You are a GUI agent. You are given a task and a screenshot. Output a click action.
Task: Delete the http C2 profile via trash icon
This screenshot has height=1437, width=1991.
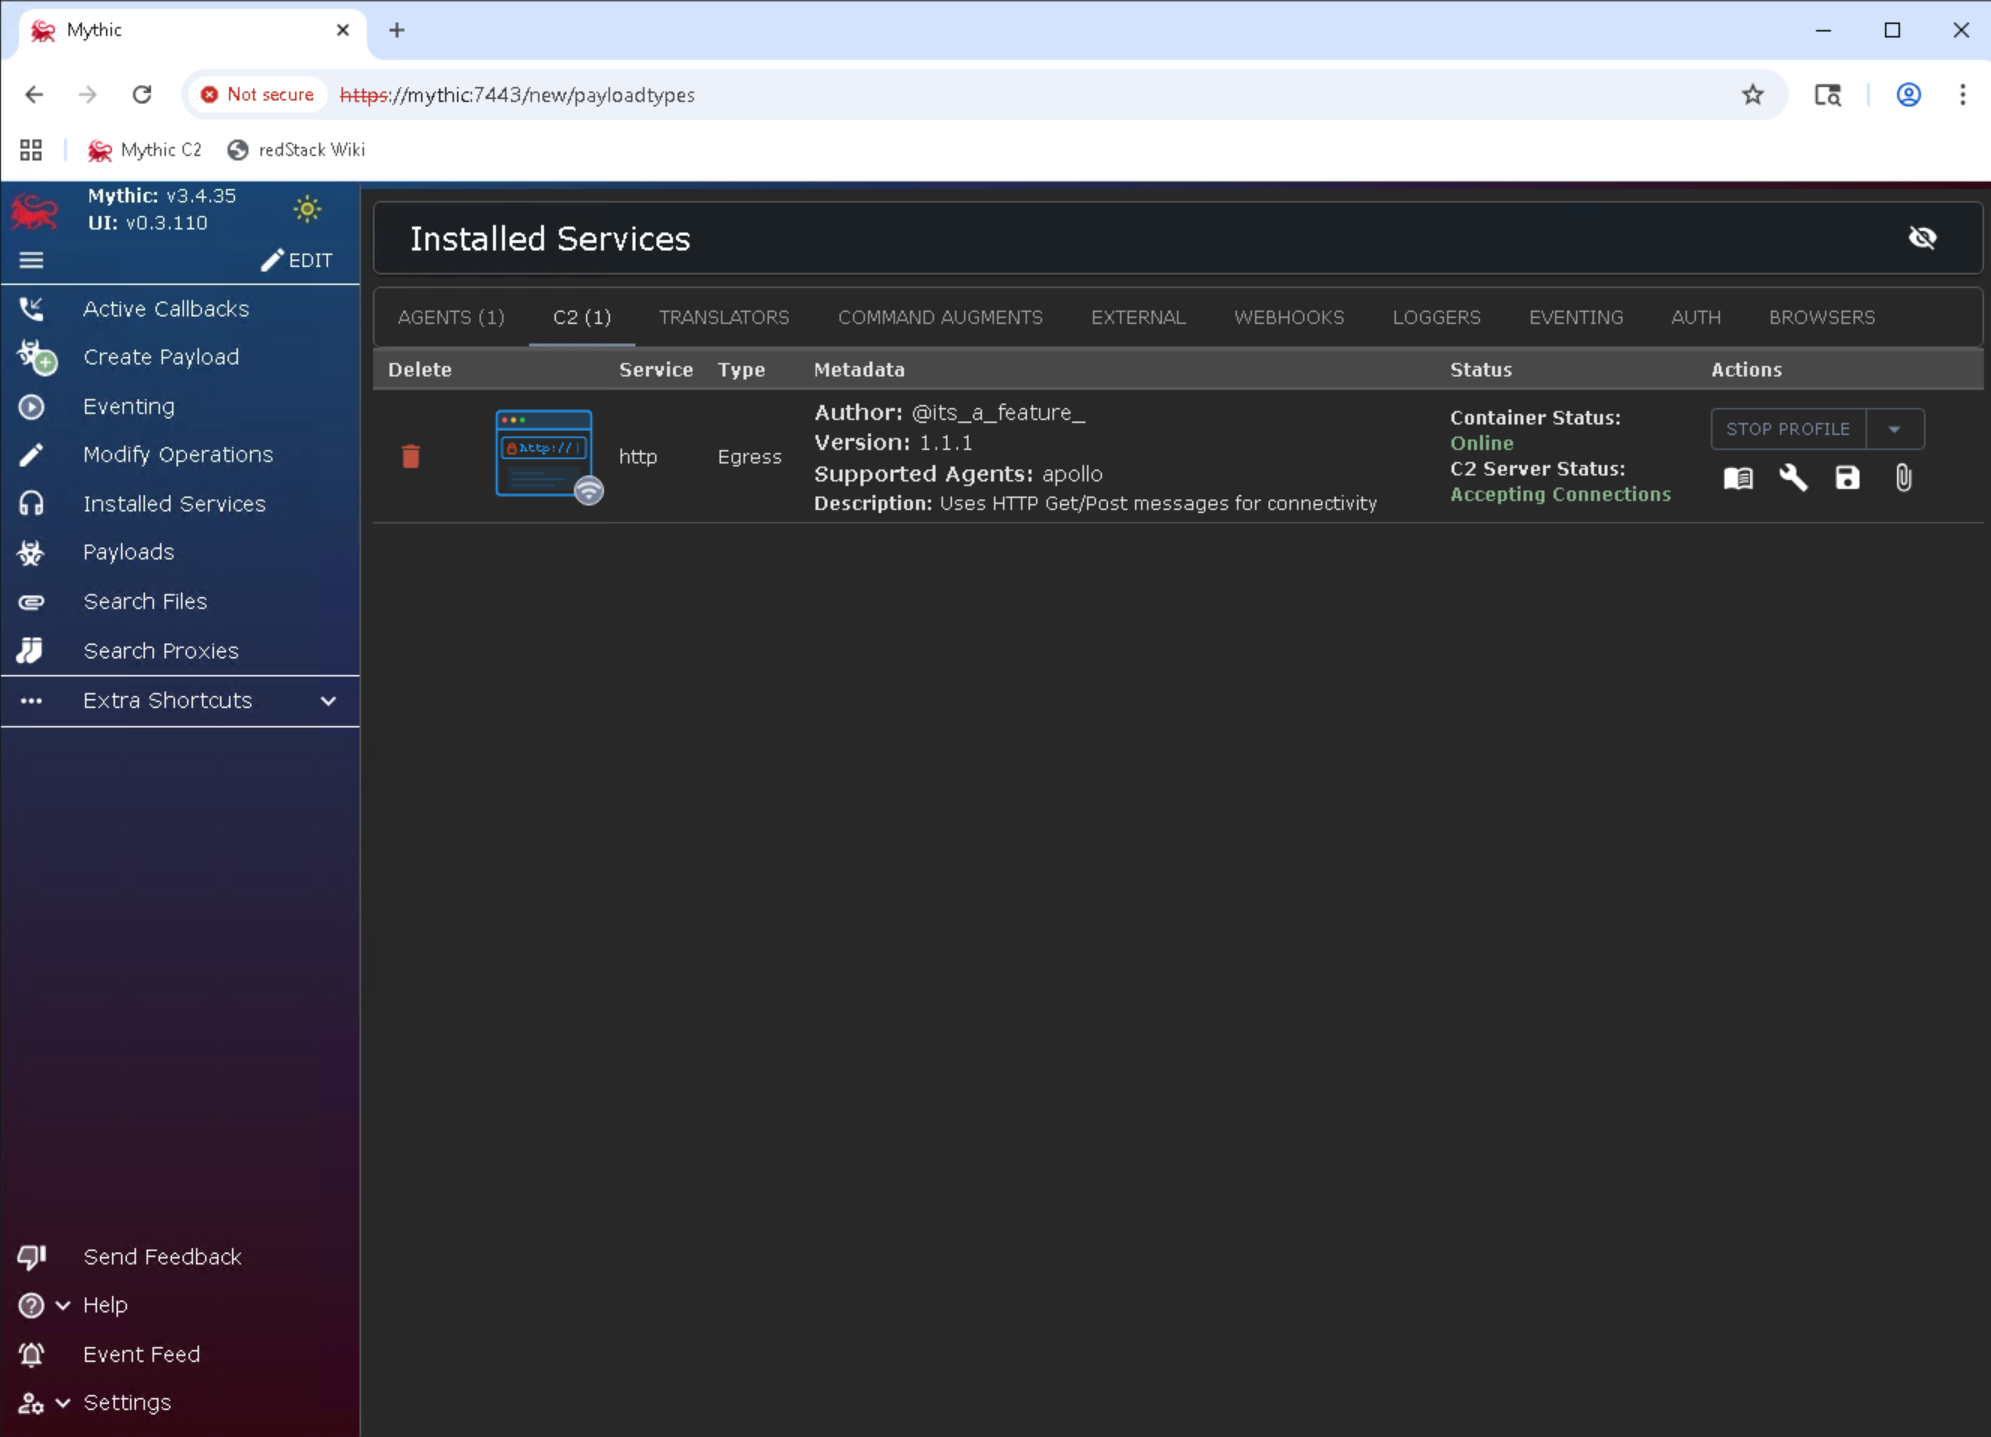pyautogui.click(x=410, y=456)
